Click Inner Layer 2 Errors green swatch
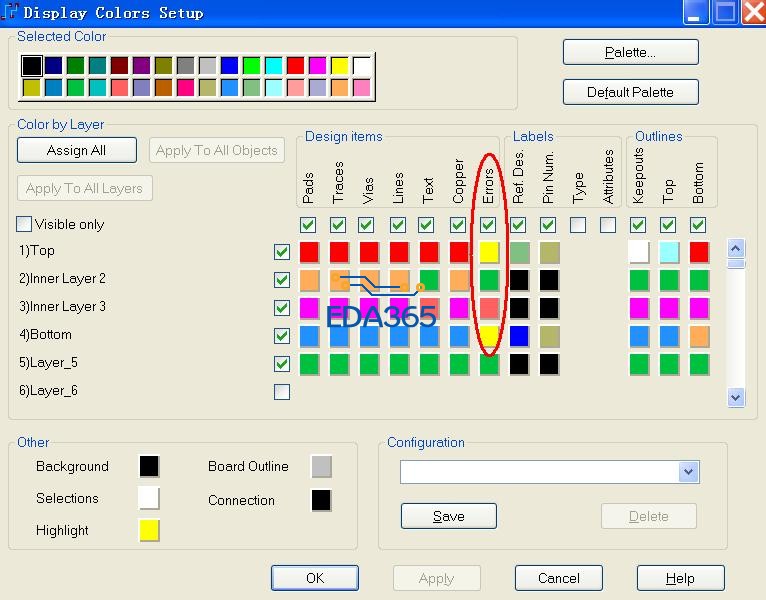This screenshot has height=600, width=766. coord(489,280)
